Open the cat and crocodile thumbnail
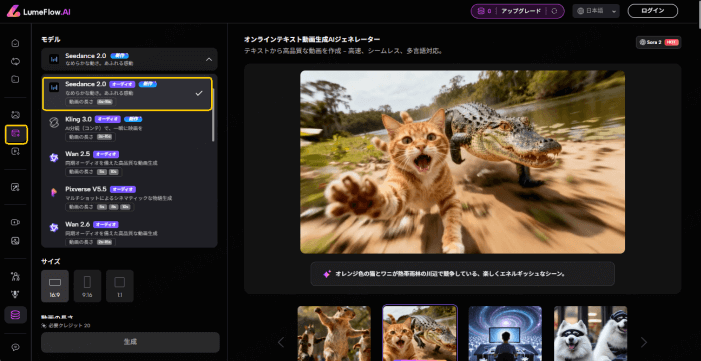 click(x=420, y=333)
